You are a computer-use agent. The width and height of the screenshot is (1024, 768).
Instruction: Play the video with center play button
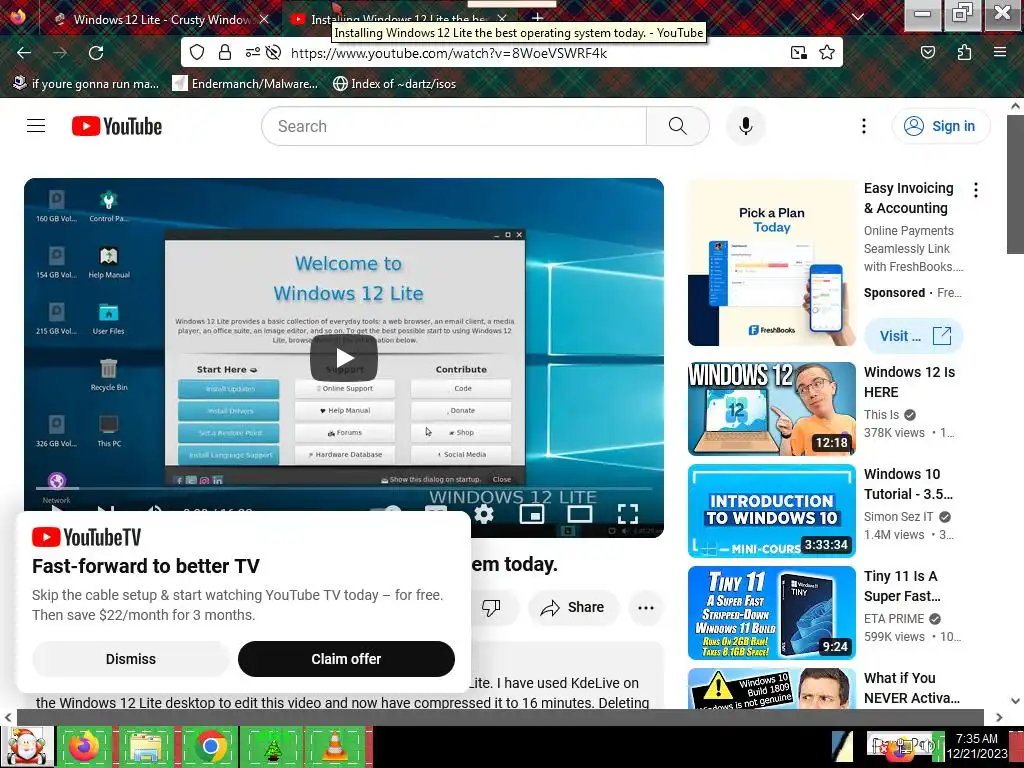[344, 358]
